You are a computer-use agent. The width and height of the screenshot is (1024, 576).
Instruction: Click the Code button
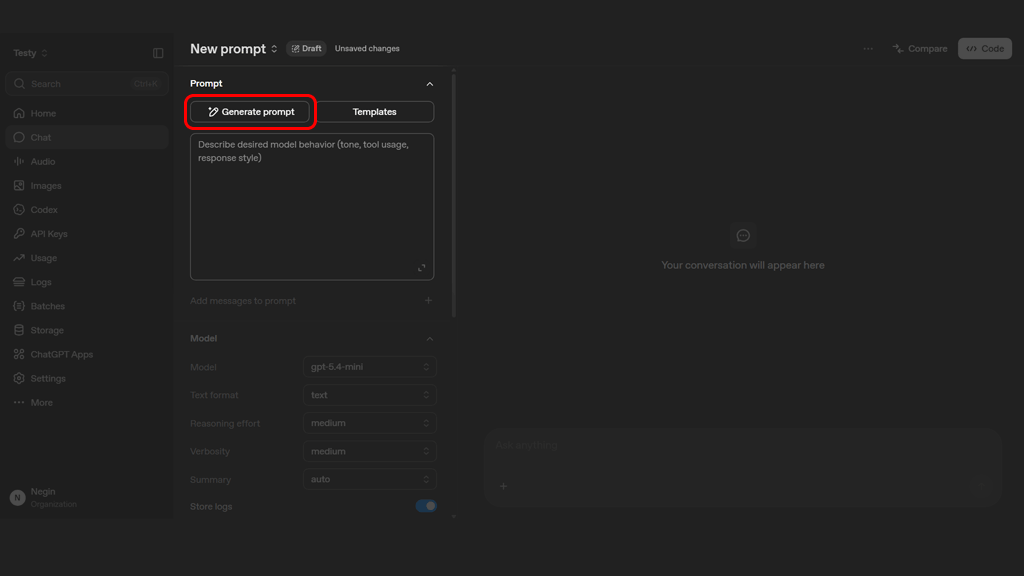tap(985, 49)
